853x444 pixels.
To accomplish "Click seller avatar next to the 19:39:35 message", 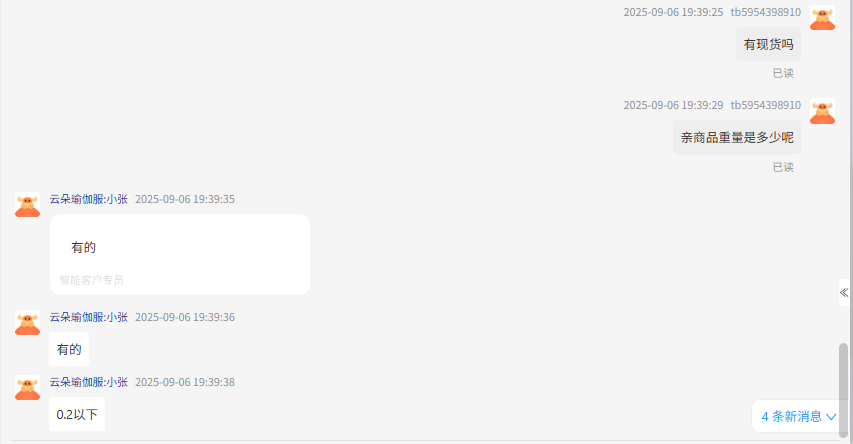I will pyautogui.click(x=27, y=205).
